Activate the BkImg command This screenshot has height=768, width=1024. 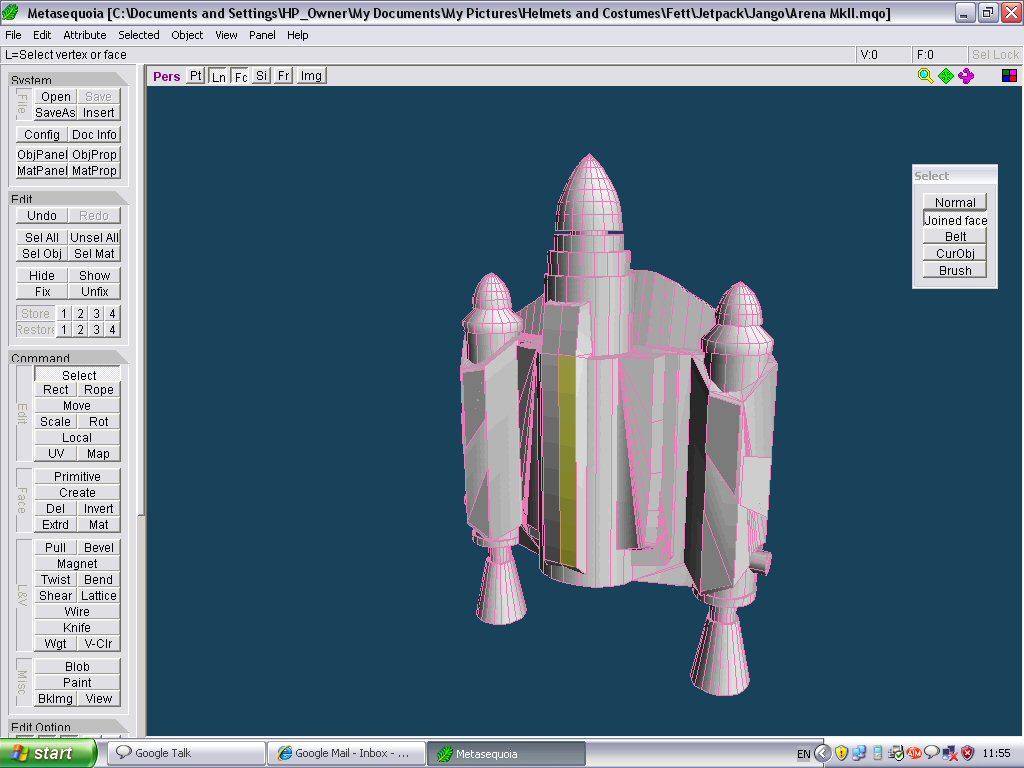(x=56, y=699)
